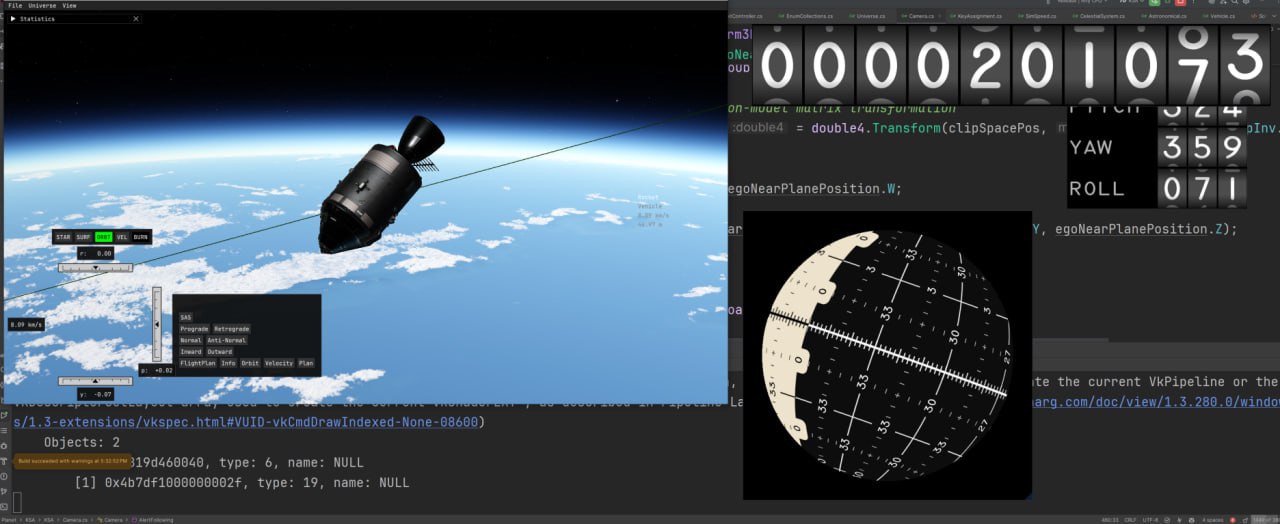Click the yaw slider near bottom
Viewport: 1280px width, 524px height.
[95, 381]
